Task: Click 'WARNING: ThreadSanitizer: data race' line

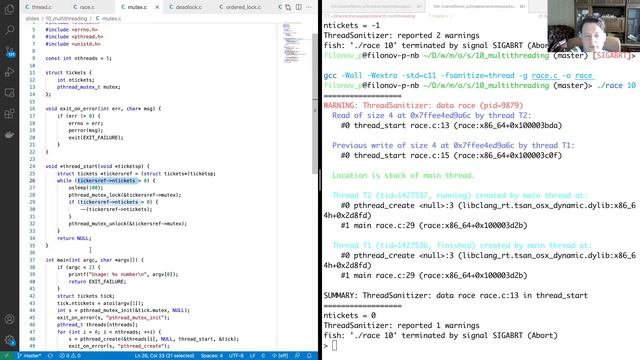Action: click(423, 105)
